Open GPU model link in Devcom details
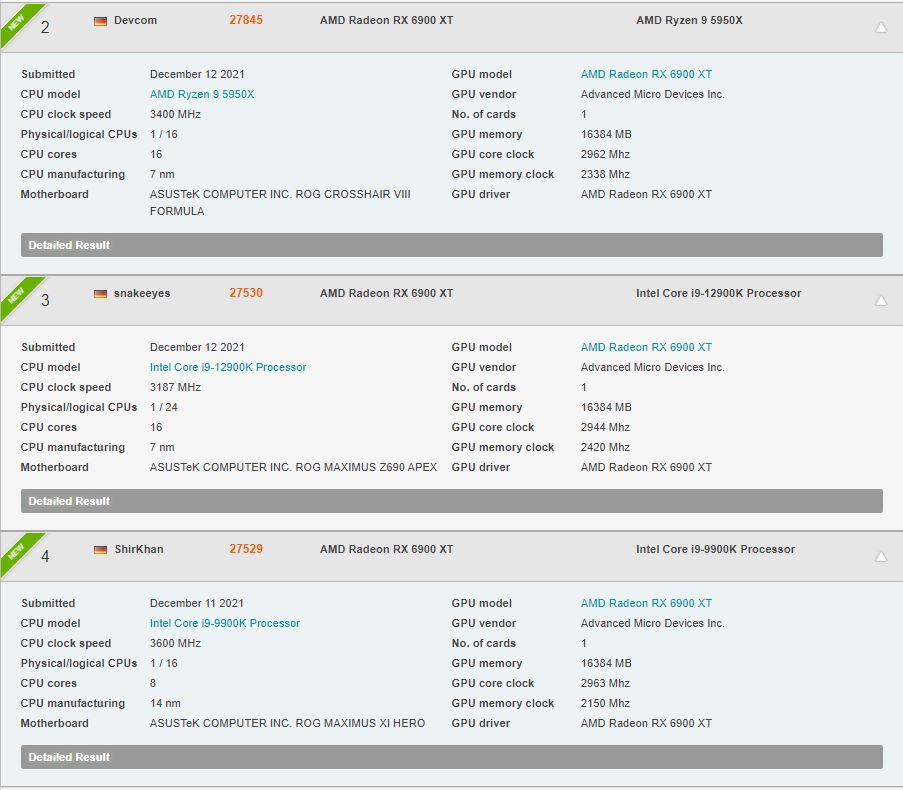Viewport: 903px width, 790px height. [x=646, y=74]
